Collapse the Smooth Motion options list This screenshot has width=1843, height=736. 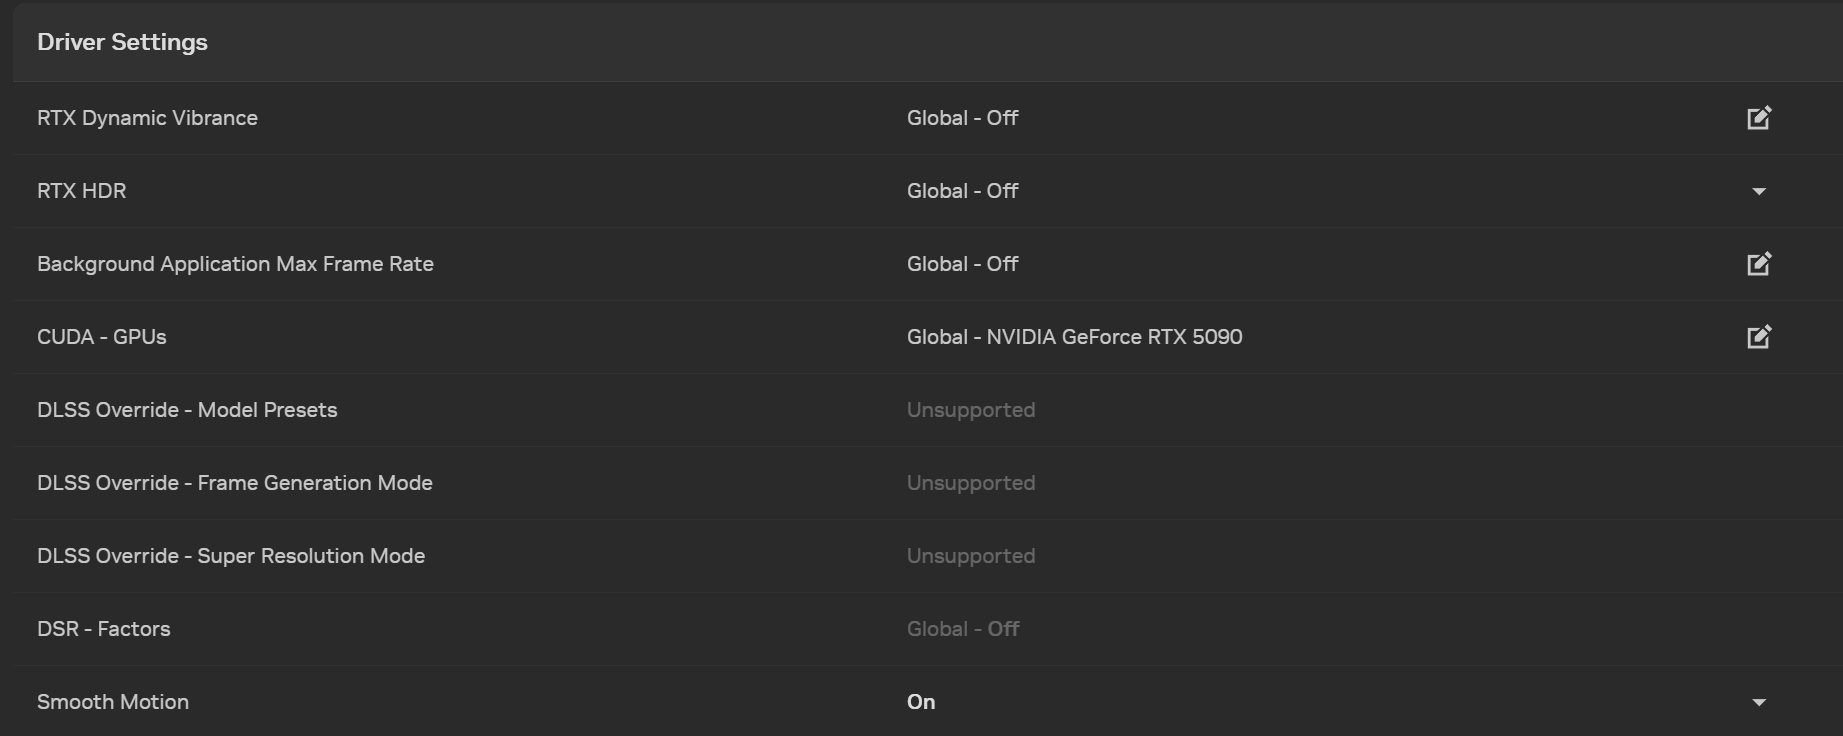[x=1760, y=702]
